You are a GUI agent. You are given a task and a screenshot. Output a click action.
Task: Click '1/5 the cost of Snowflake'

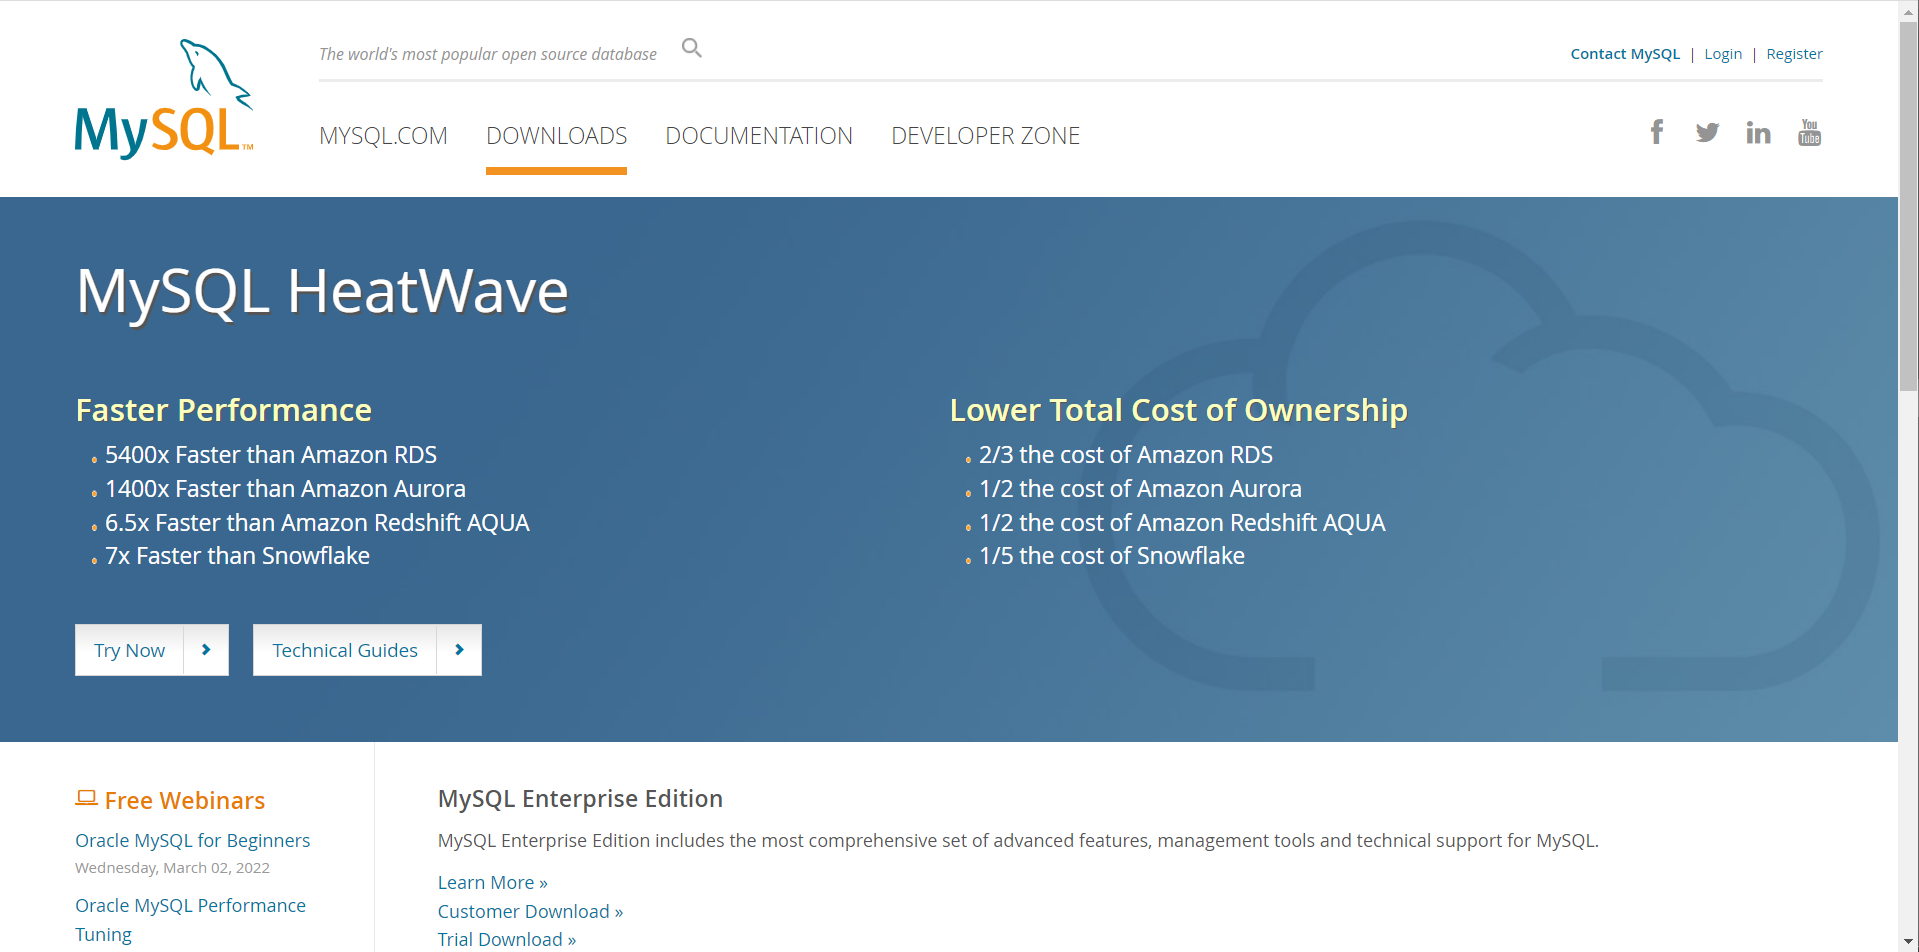(1112, 556)
